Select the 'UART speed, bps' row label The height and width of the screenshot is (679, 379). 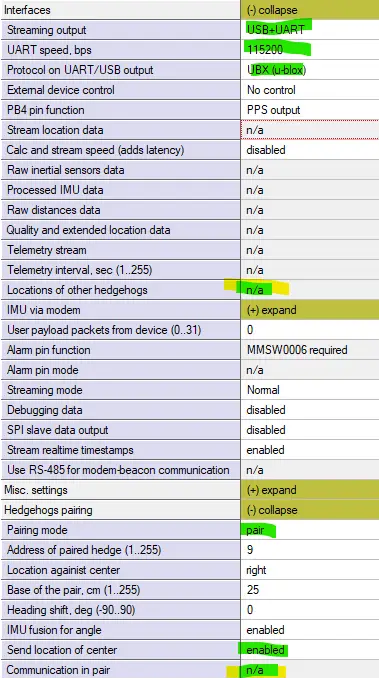tap(49, 50)
